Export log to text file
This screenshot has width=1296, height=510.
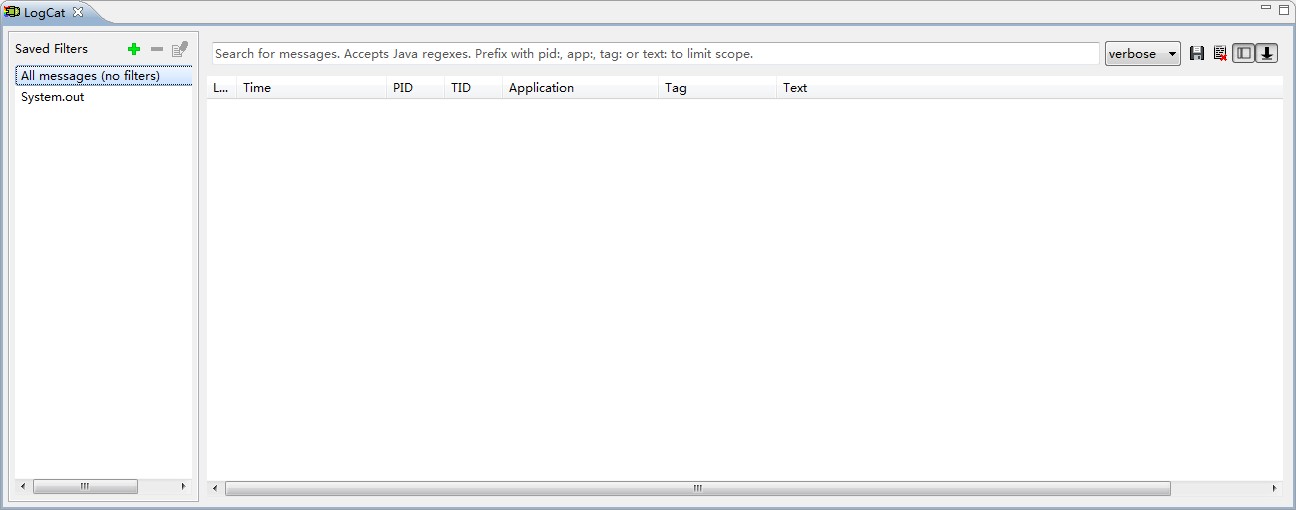tap(1197, 54)
